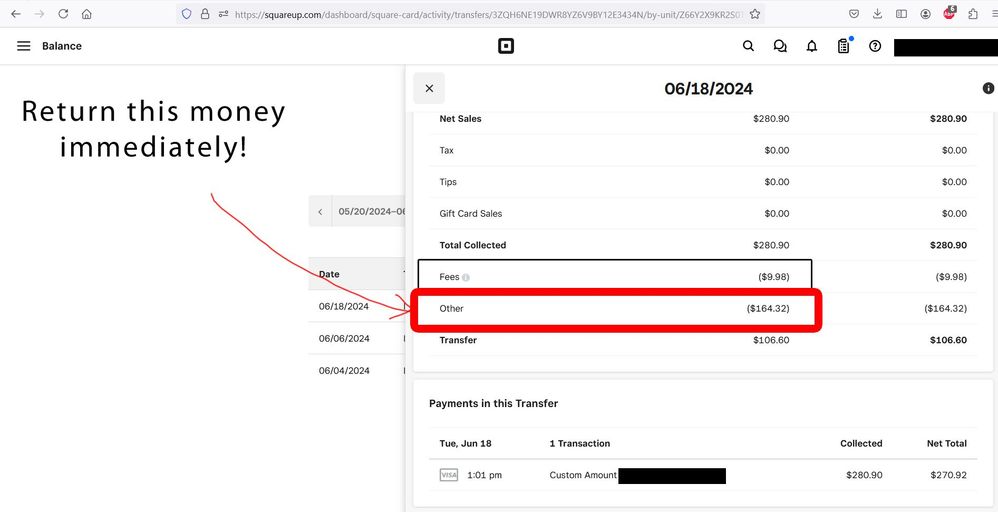Close the transfer details panel
Image resolution: width=998 pixels, height=512 pixels.
click(x=429, y=88)
